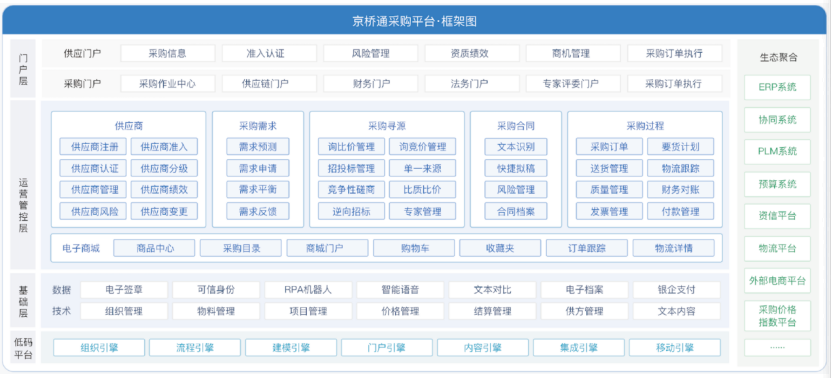Open the 供应商认证 box
The width and height of the screenshot is (831, 378).
tap(93, 168)
